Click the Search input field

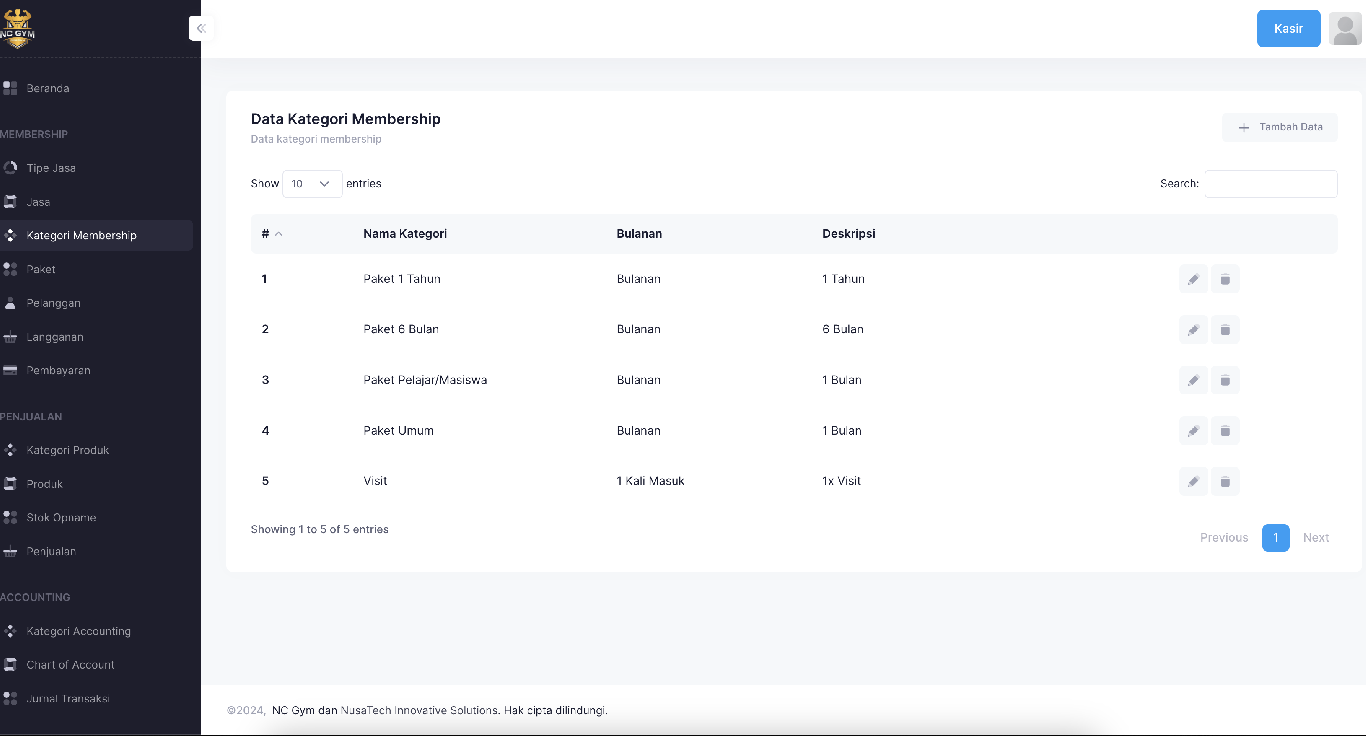coord(1270,184)
